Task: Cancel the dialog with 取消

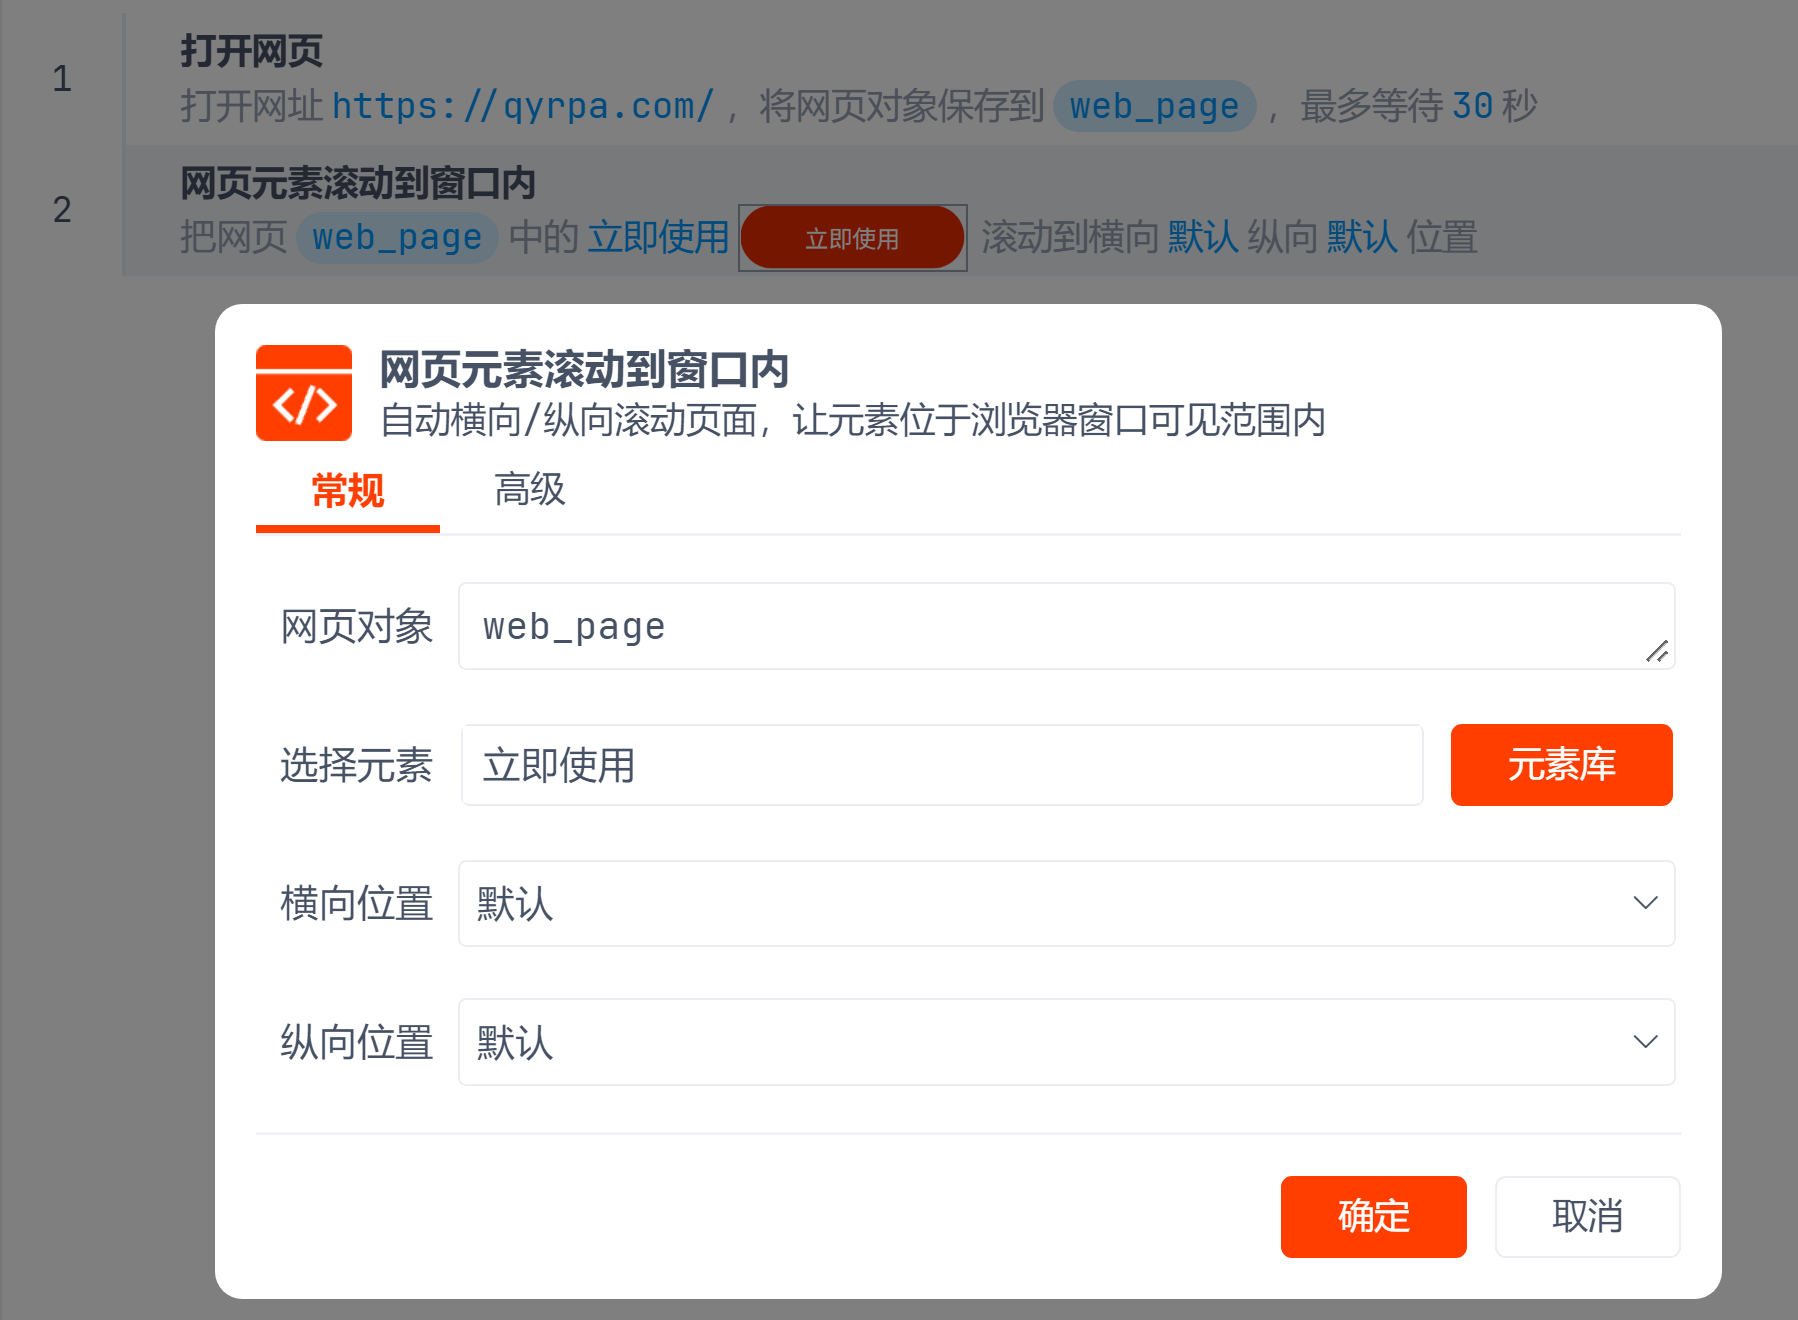Action: (x=1587, y=1216)
